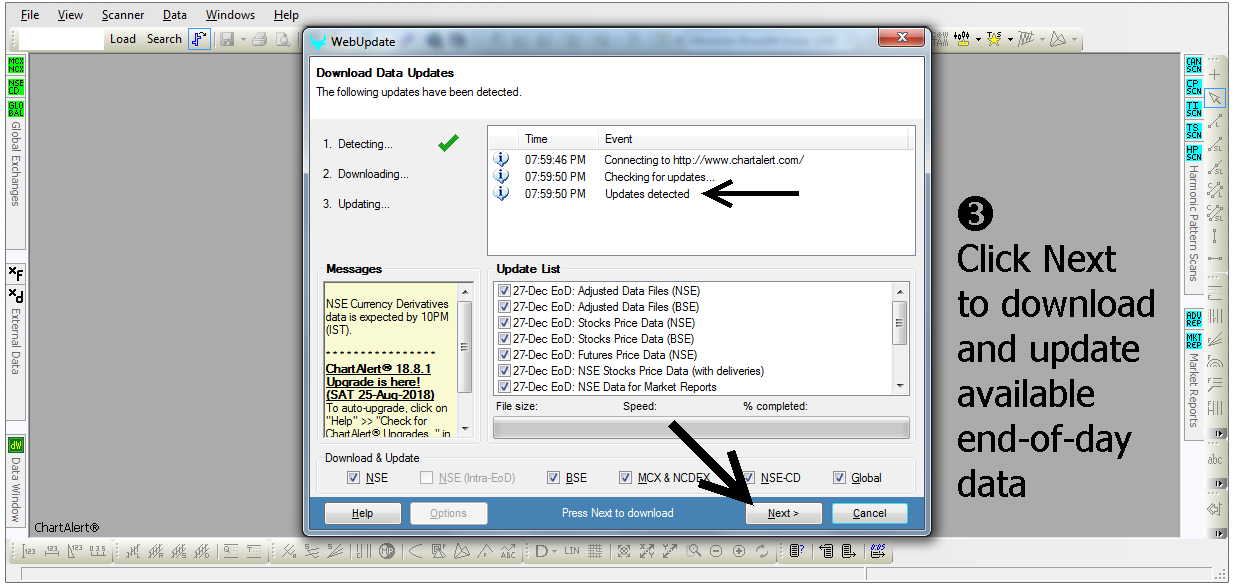1235x585 pixels.
Task: Uncheck 27-Dec EoD: NSE Data for Market Reports
Action: tap(504, 387)
